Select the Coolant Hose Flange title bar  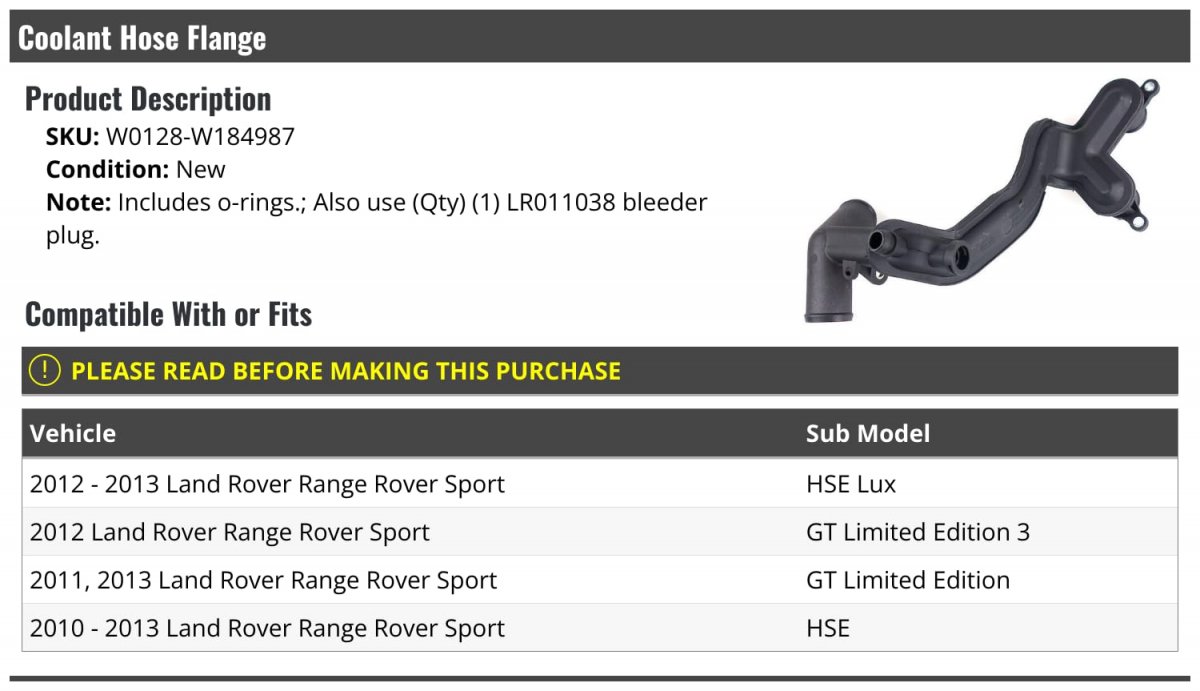[x=600, y=37]
